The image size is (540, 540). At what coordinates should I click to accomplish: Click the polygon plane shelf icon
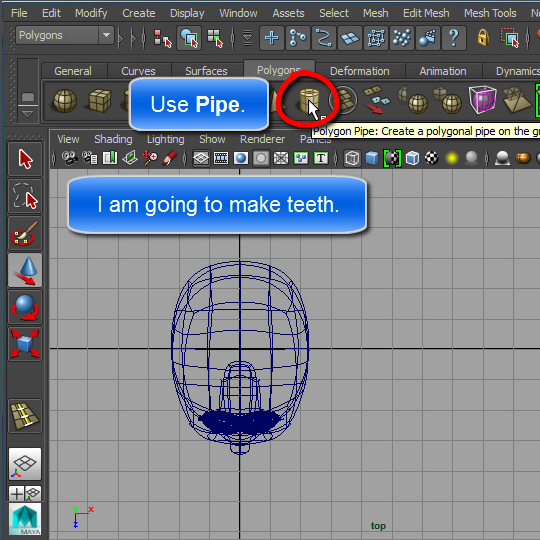(343, 101)
